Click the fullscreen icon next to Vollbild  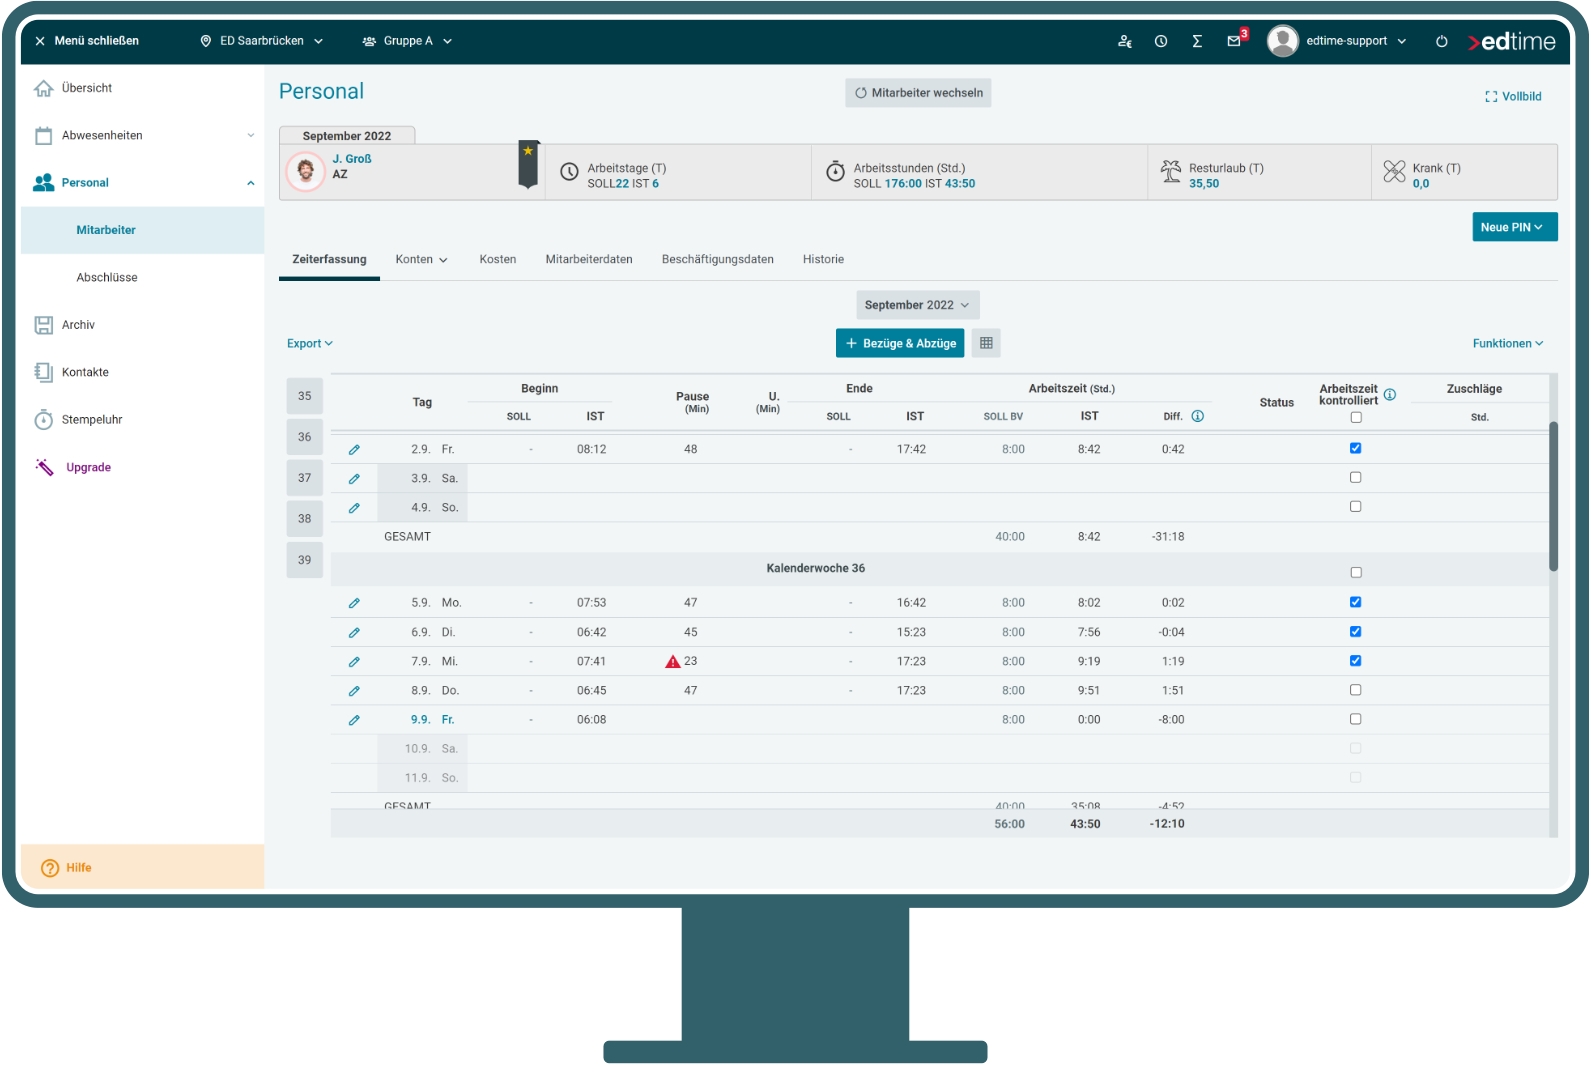point(1491,97)
